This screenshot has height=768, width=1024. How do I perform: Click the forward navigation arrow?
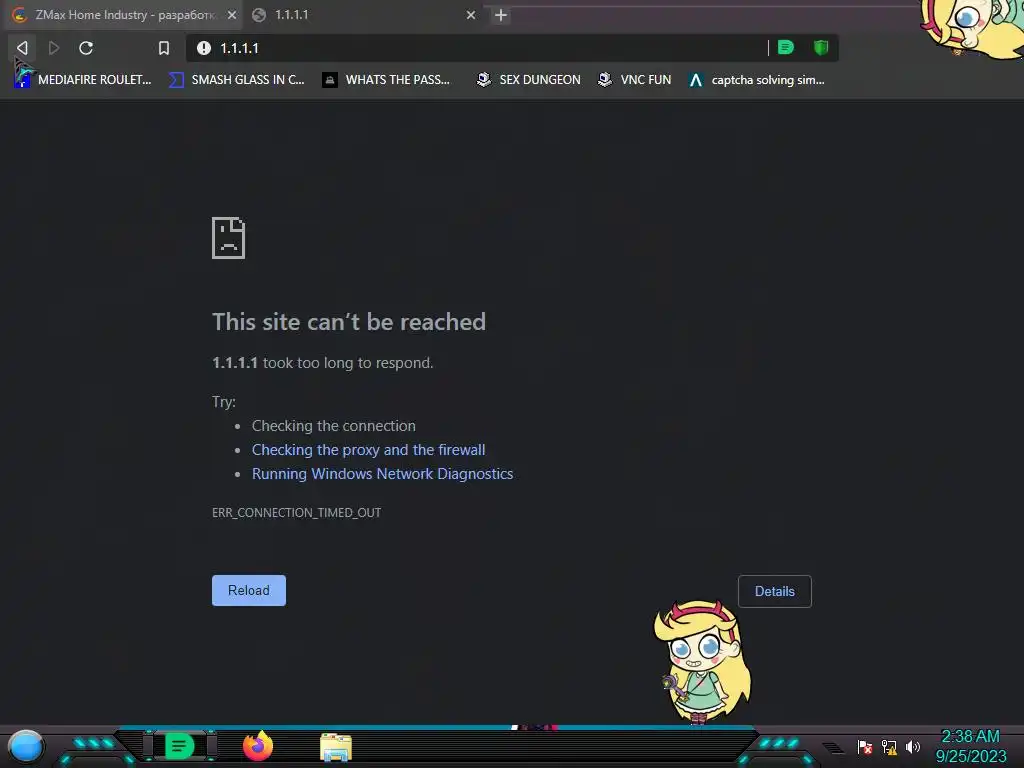click(x=54, y=48)
